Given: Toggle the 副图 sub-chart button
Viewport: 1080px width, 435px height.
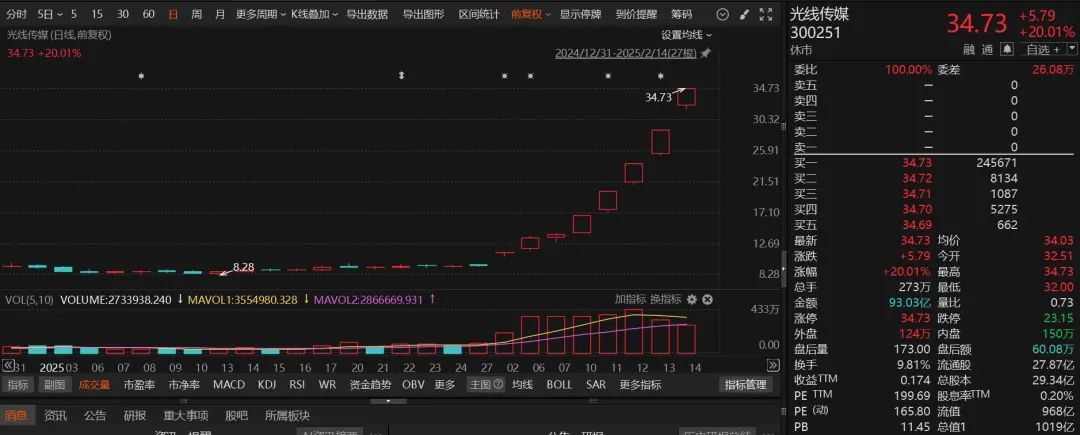Looking at the screenshot, I should [54, 385].
